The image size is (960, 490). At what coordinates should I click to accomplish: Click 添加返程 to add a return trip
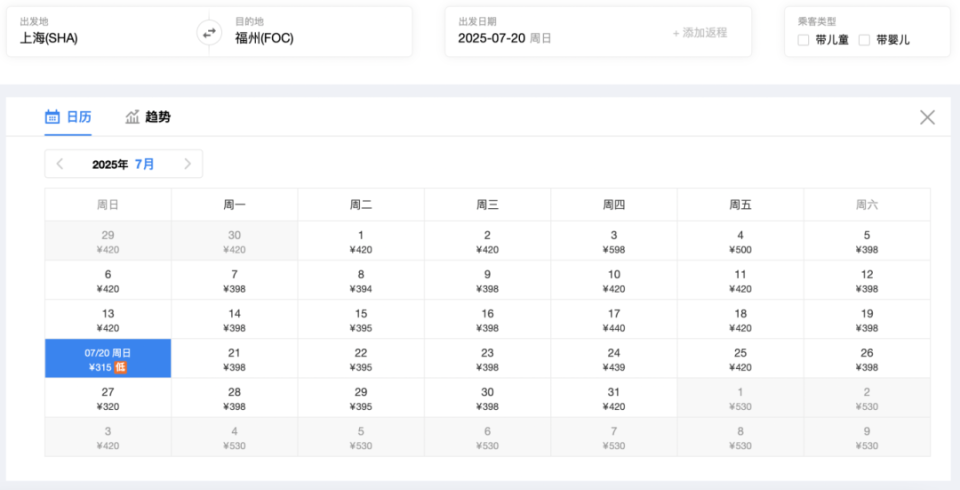tap(700, 32)
